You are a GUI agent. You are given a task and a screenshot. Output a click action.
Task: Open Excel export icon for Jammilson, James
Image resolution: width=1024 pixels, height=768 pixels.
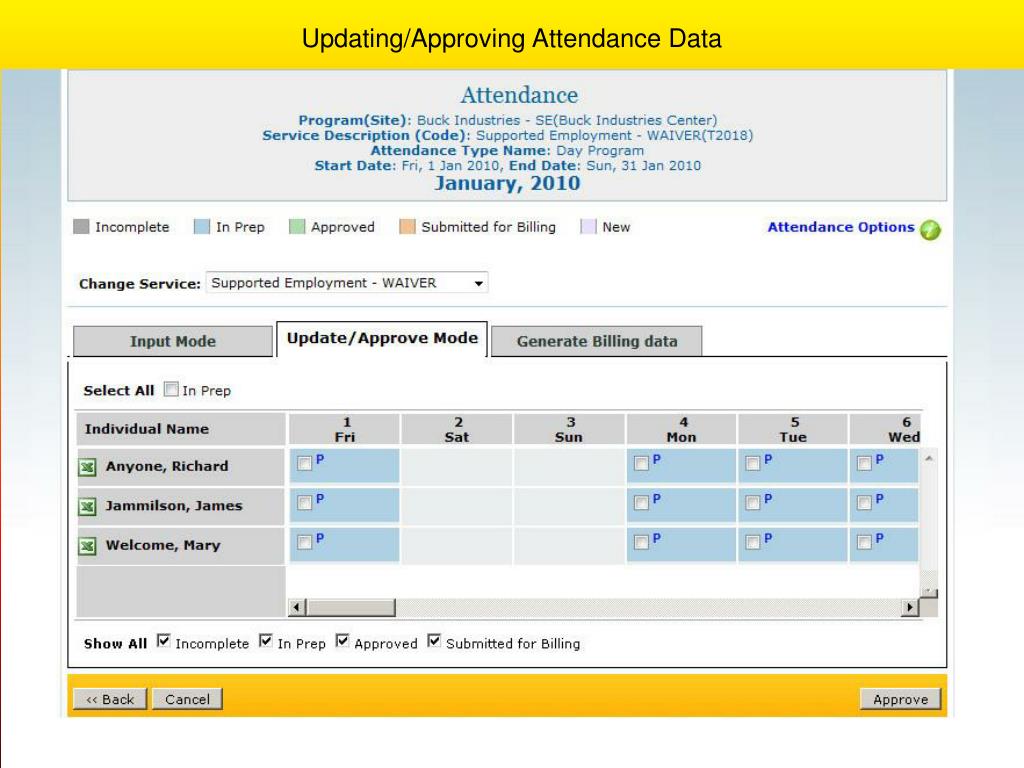(88, 506)
